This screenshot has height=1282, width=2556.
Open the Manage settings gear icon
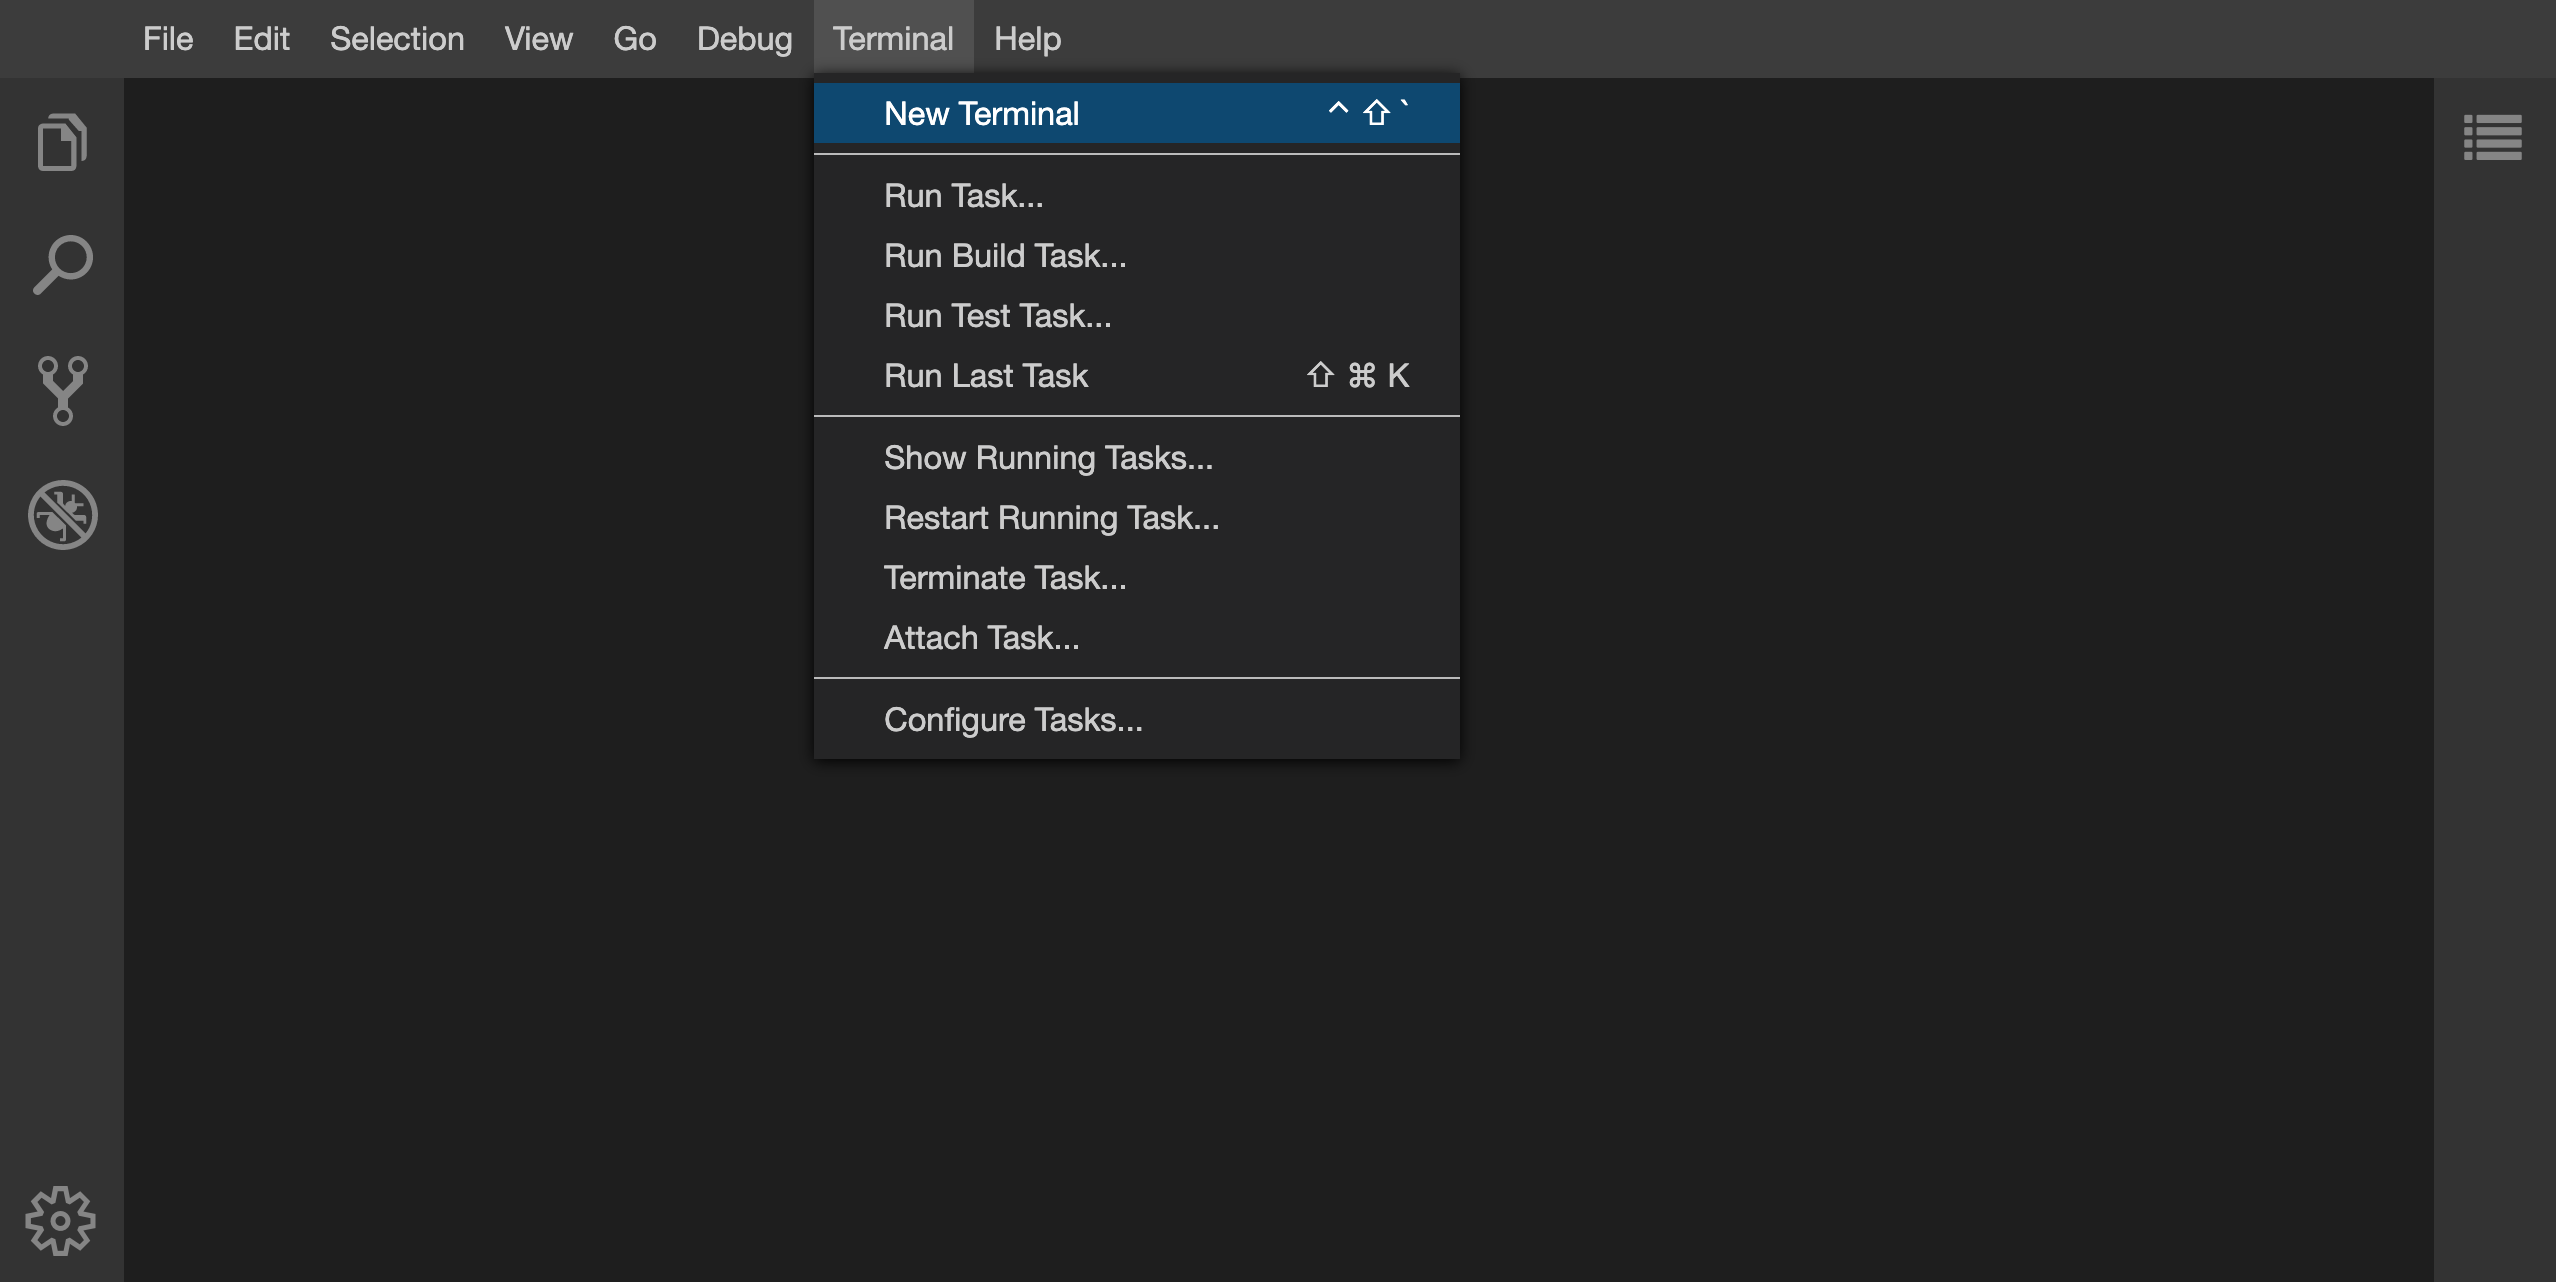coord(62,1219)
